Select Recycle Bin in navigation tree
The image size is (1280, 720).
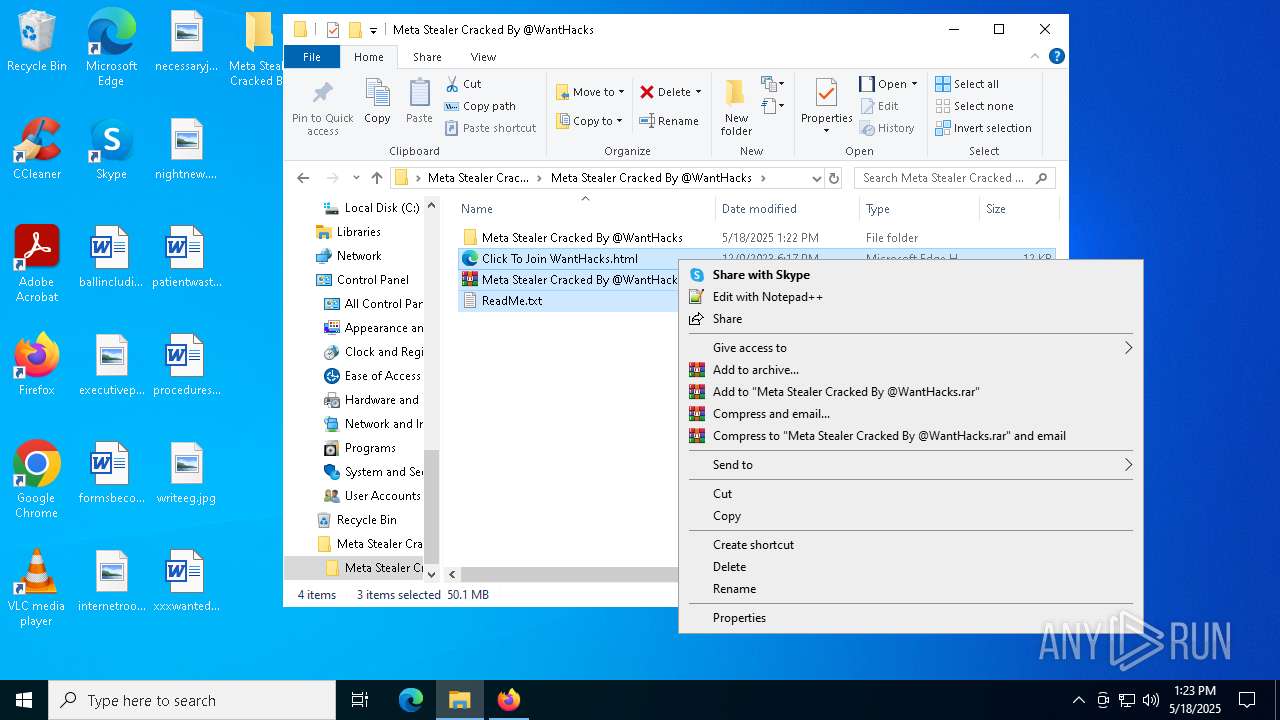[357, 520]
